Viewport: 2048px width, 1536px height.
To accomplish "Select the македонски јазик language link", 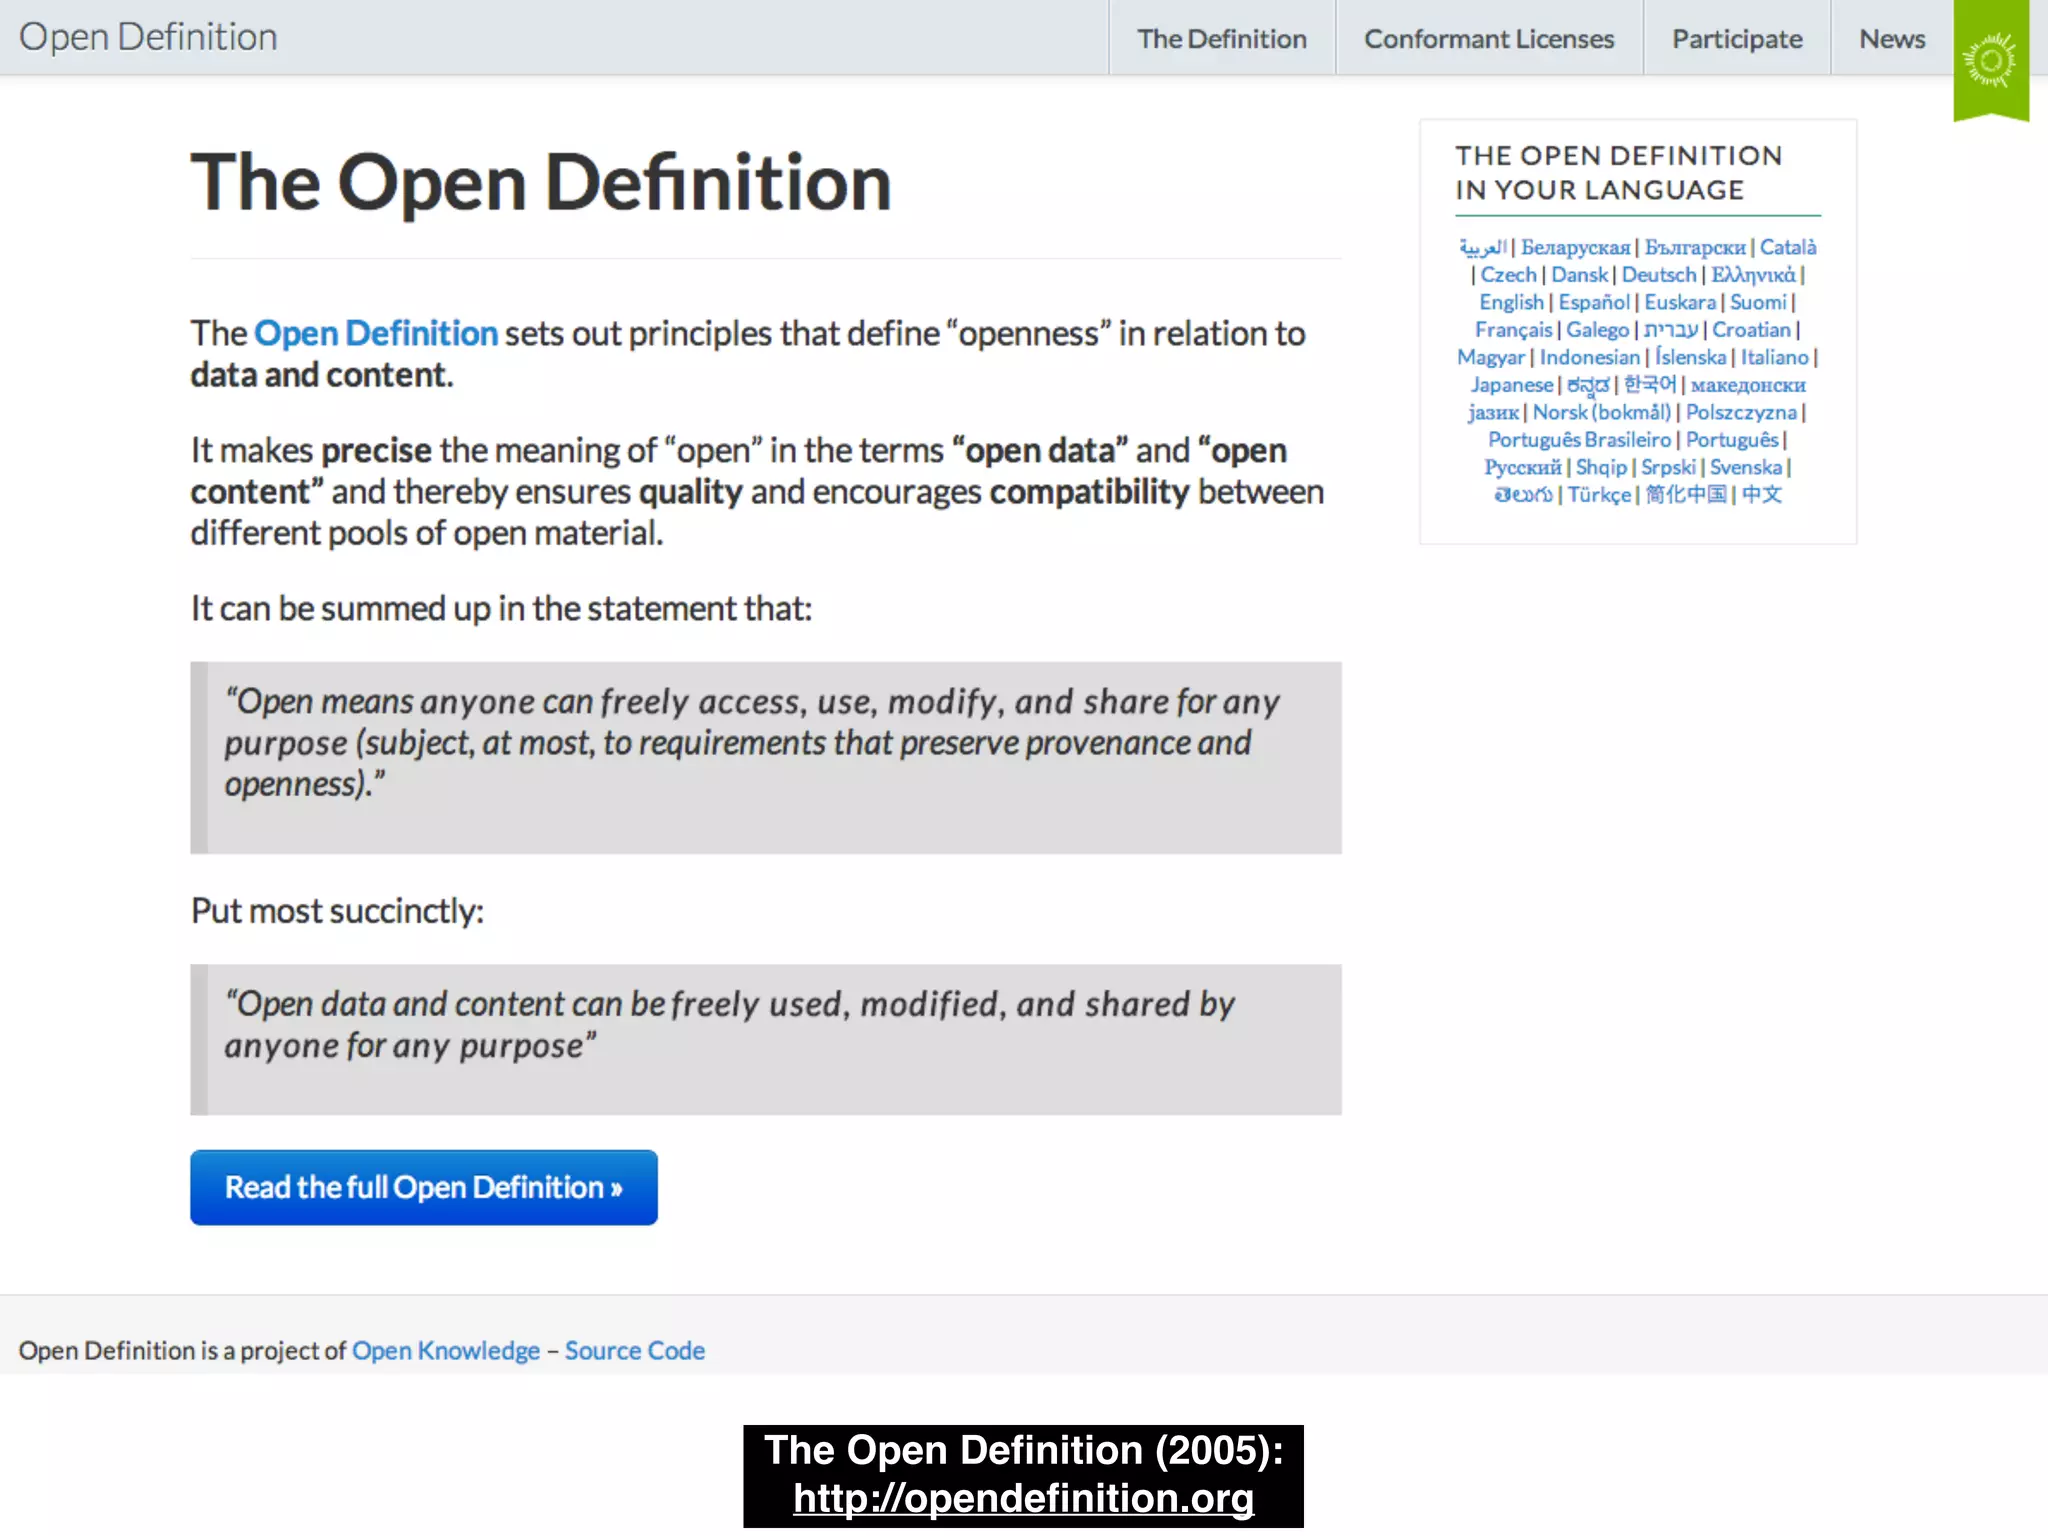I will pyautogui.click(x=1748, y=385).
